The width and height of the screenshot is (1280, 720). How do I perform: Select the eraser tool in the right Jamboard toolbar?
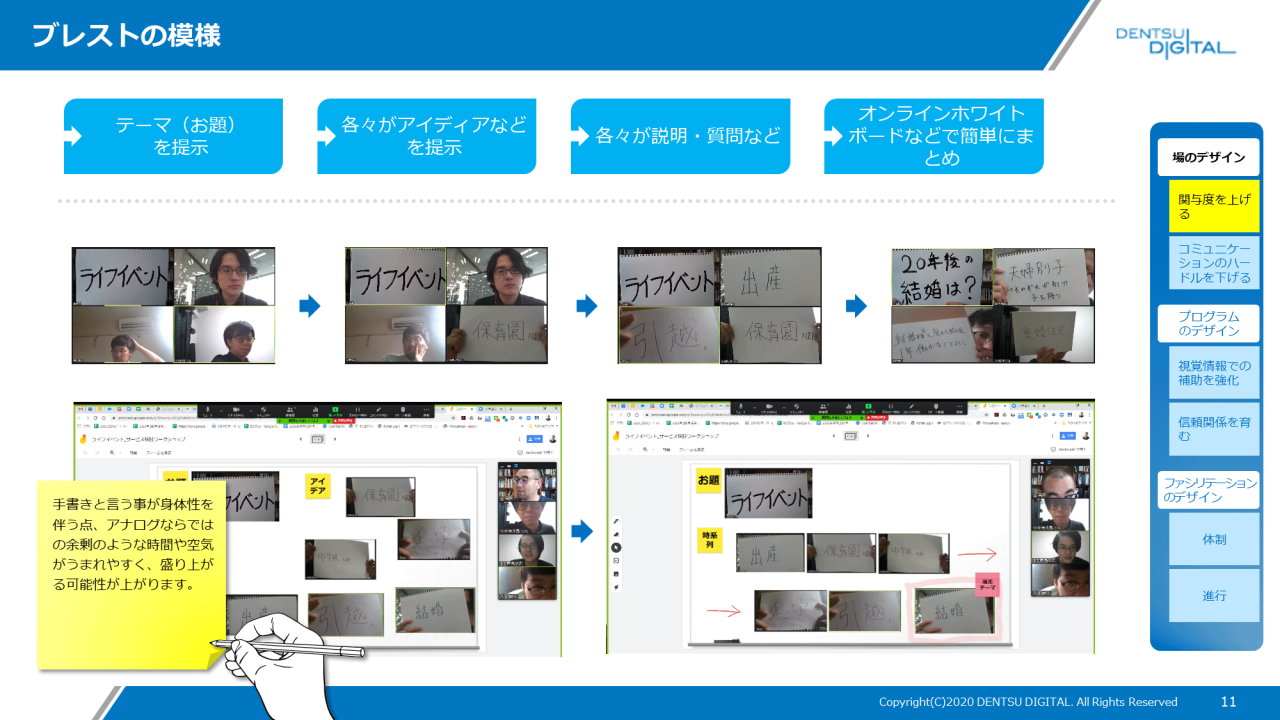coord(616,535)
